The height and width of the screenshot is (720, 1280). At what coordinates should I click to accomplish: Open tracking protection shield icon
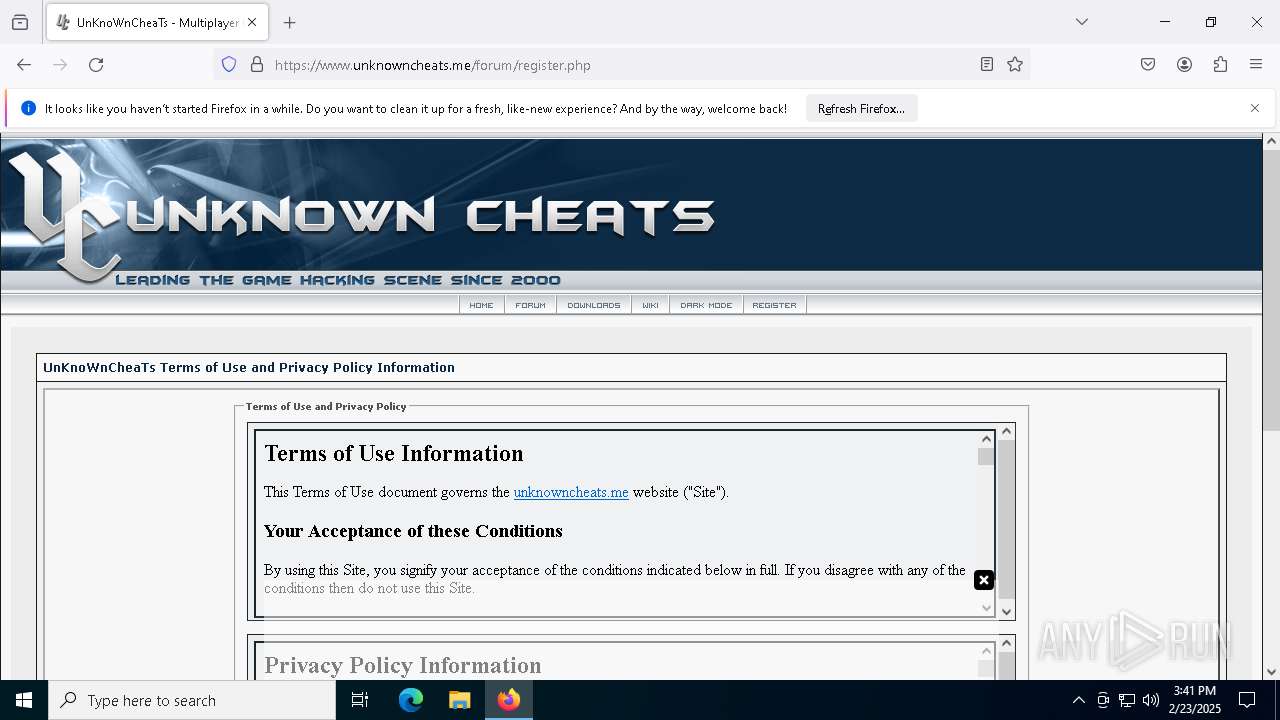[229, 65]
